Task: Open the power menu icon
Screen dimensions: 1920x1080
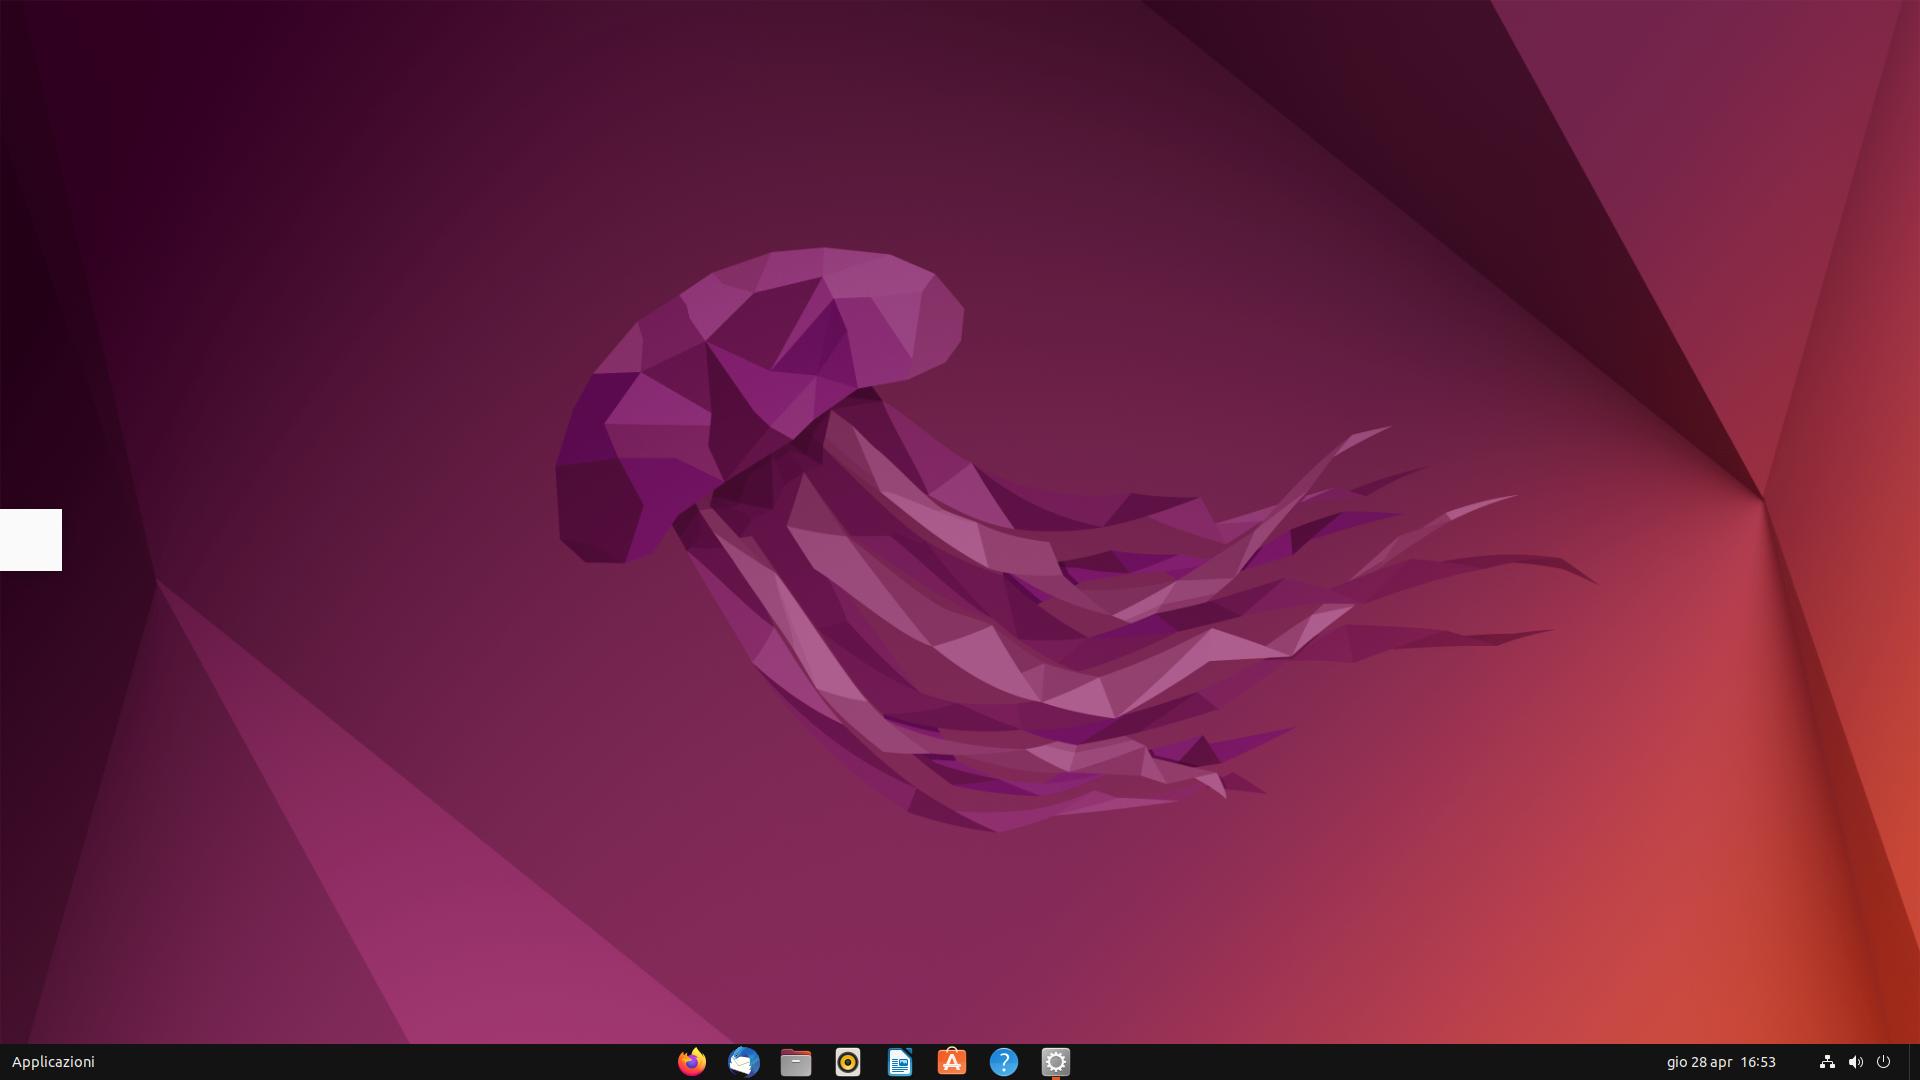Action: [x=1884, y=1062]
